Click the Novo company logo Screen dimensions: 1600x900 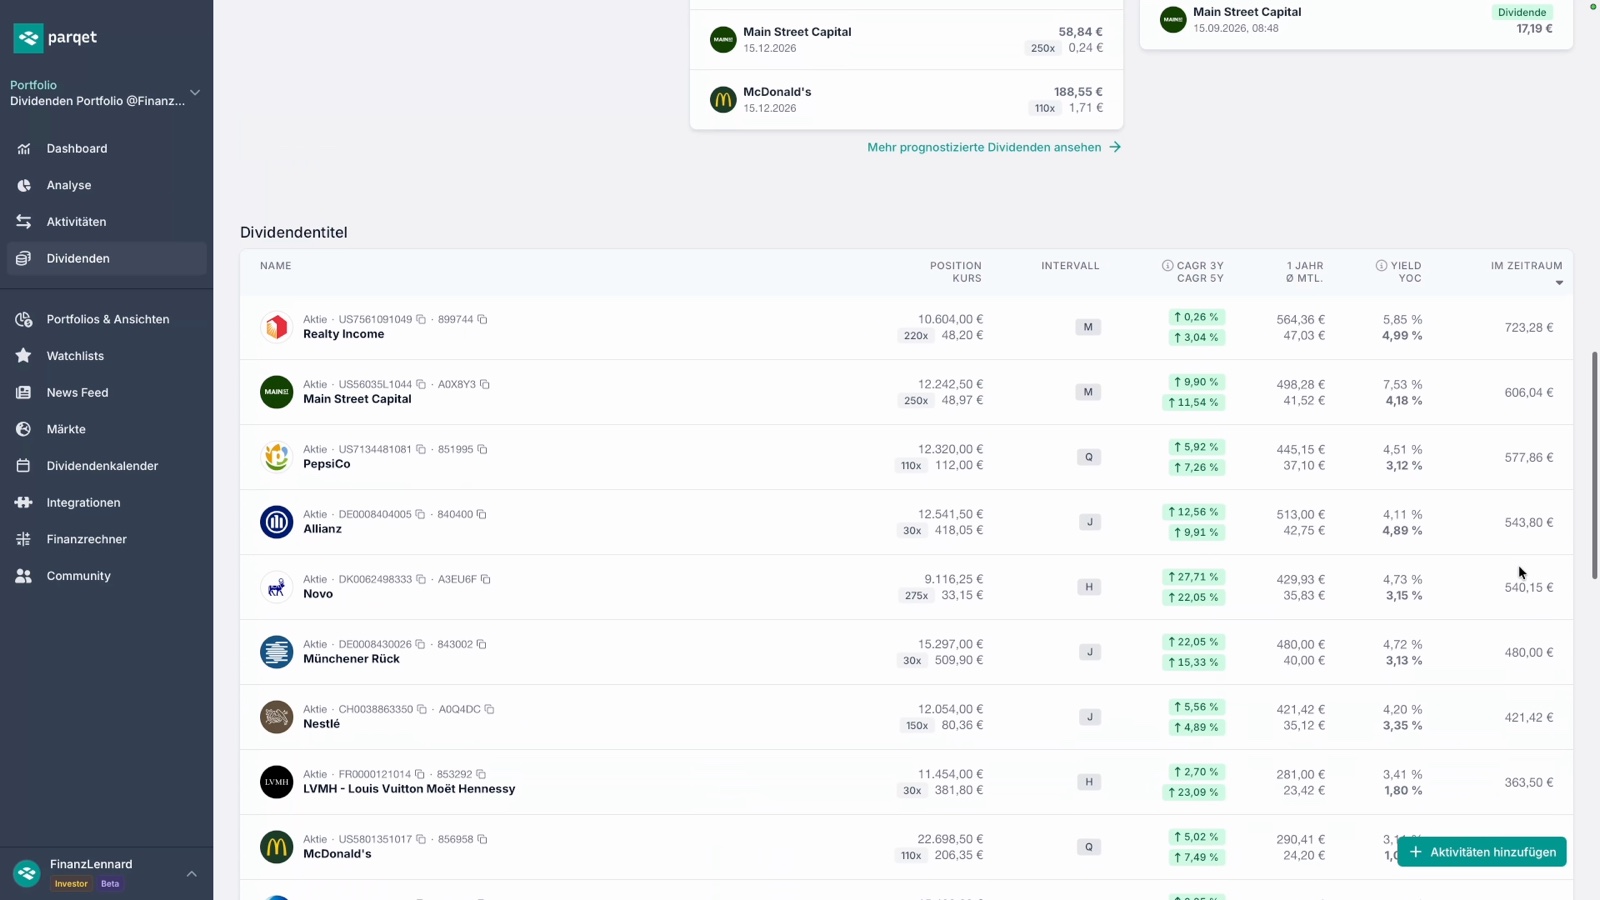pos(277,587)
